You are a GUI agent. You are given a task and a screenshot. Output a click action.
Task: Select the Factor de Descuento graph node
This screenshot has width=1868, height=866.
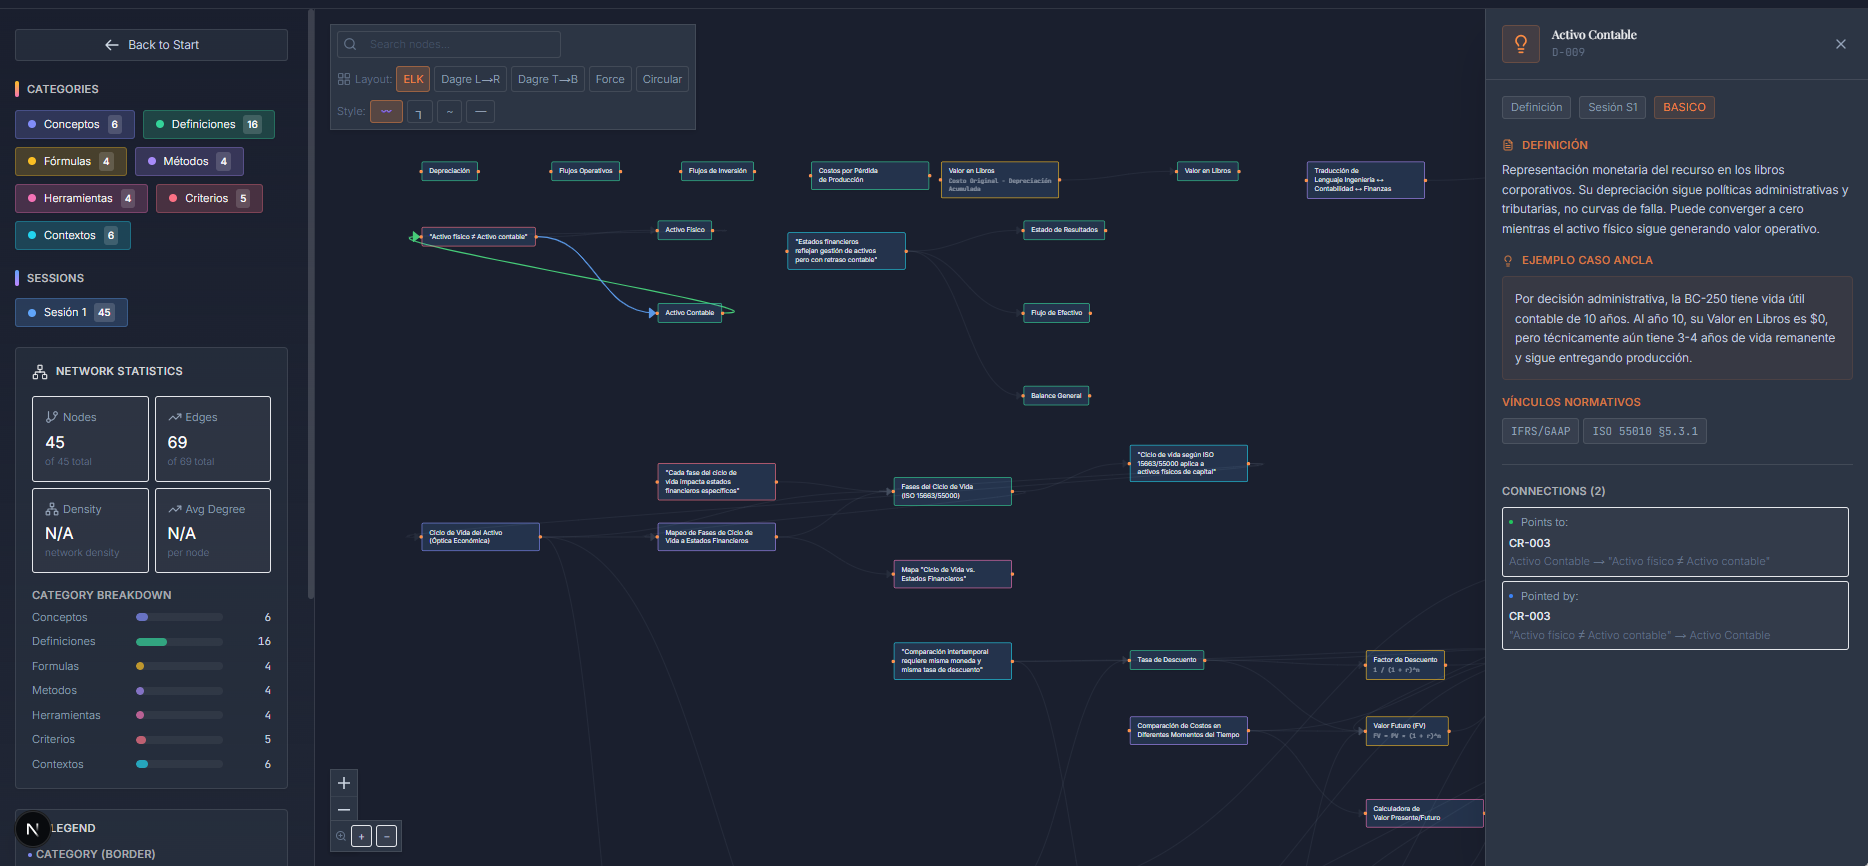point(1405,665)
